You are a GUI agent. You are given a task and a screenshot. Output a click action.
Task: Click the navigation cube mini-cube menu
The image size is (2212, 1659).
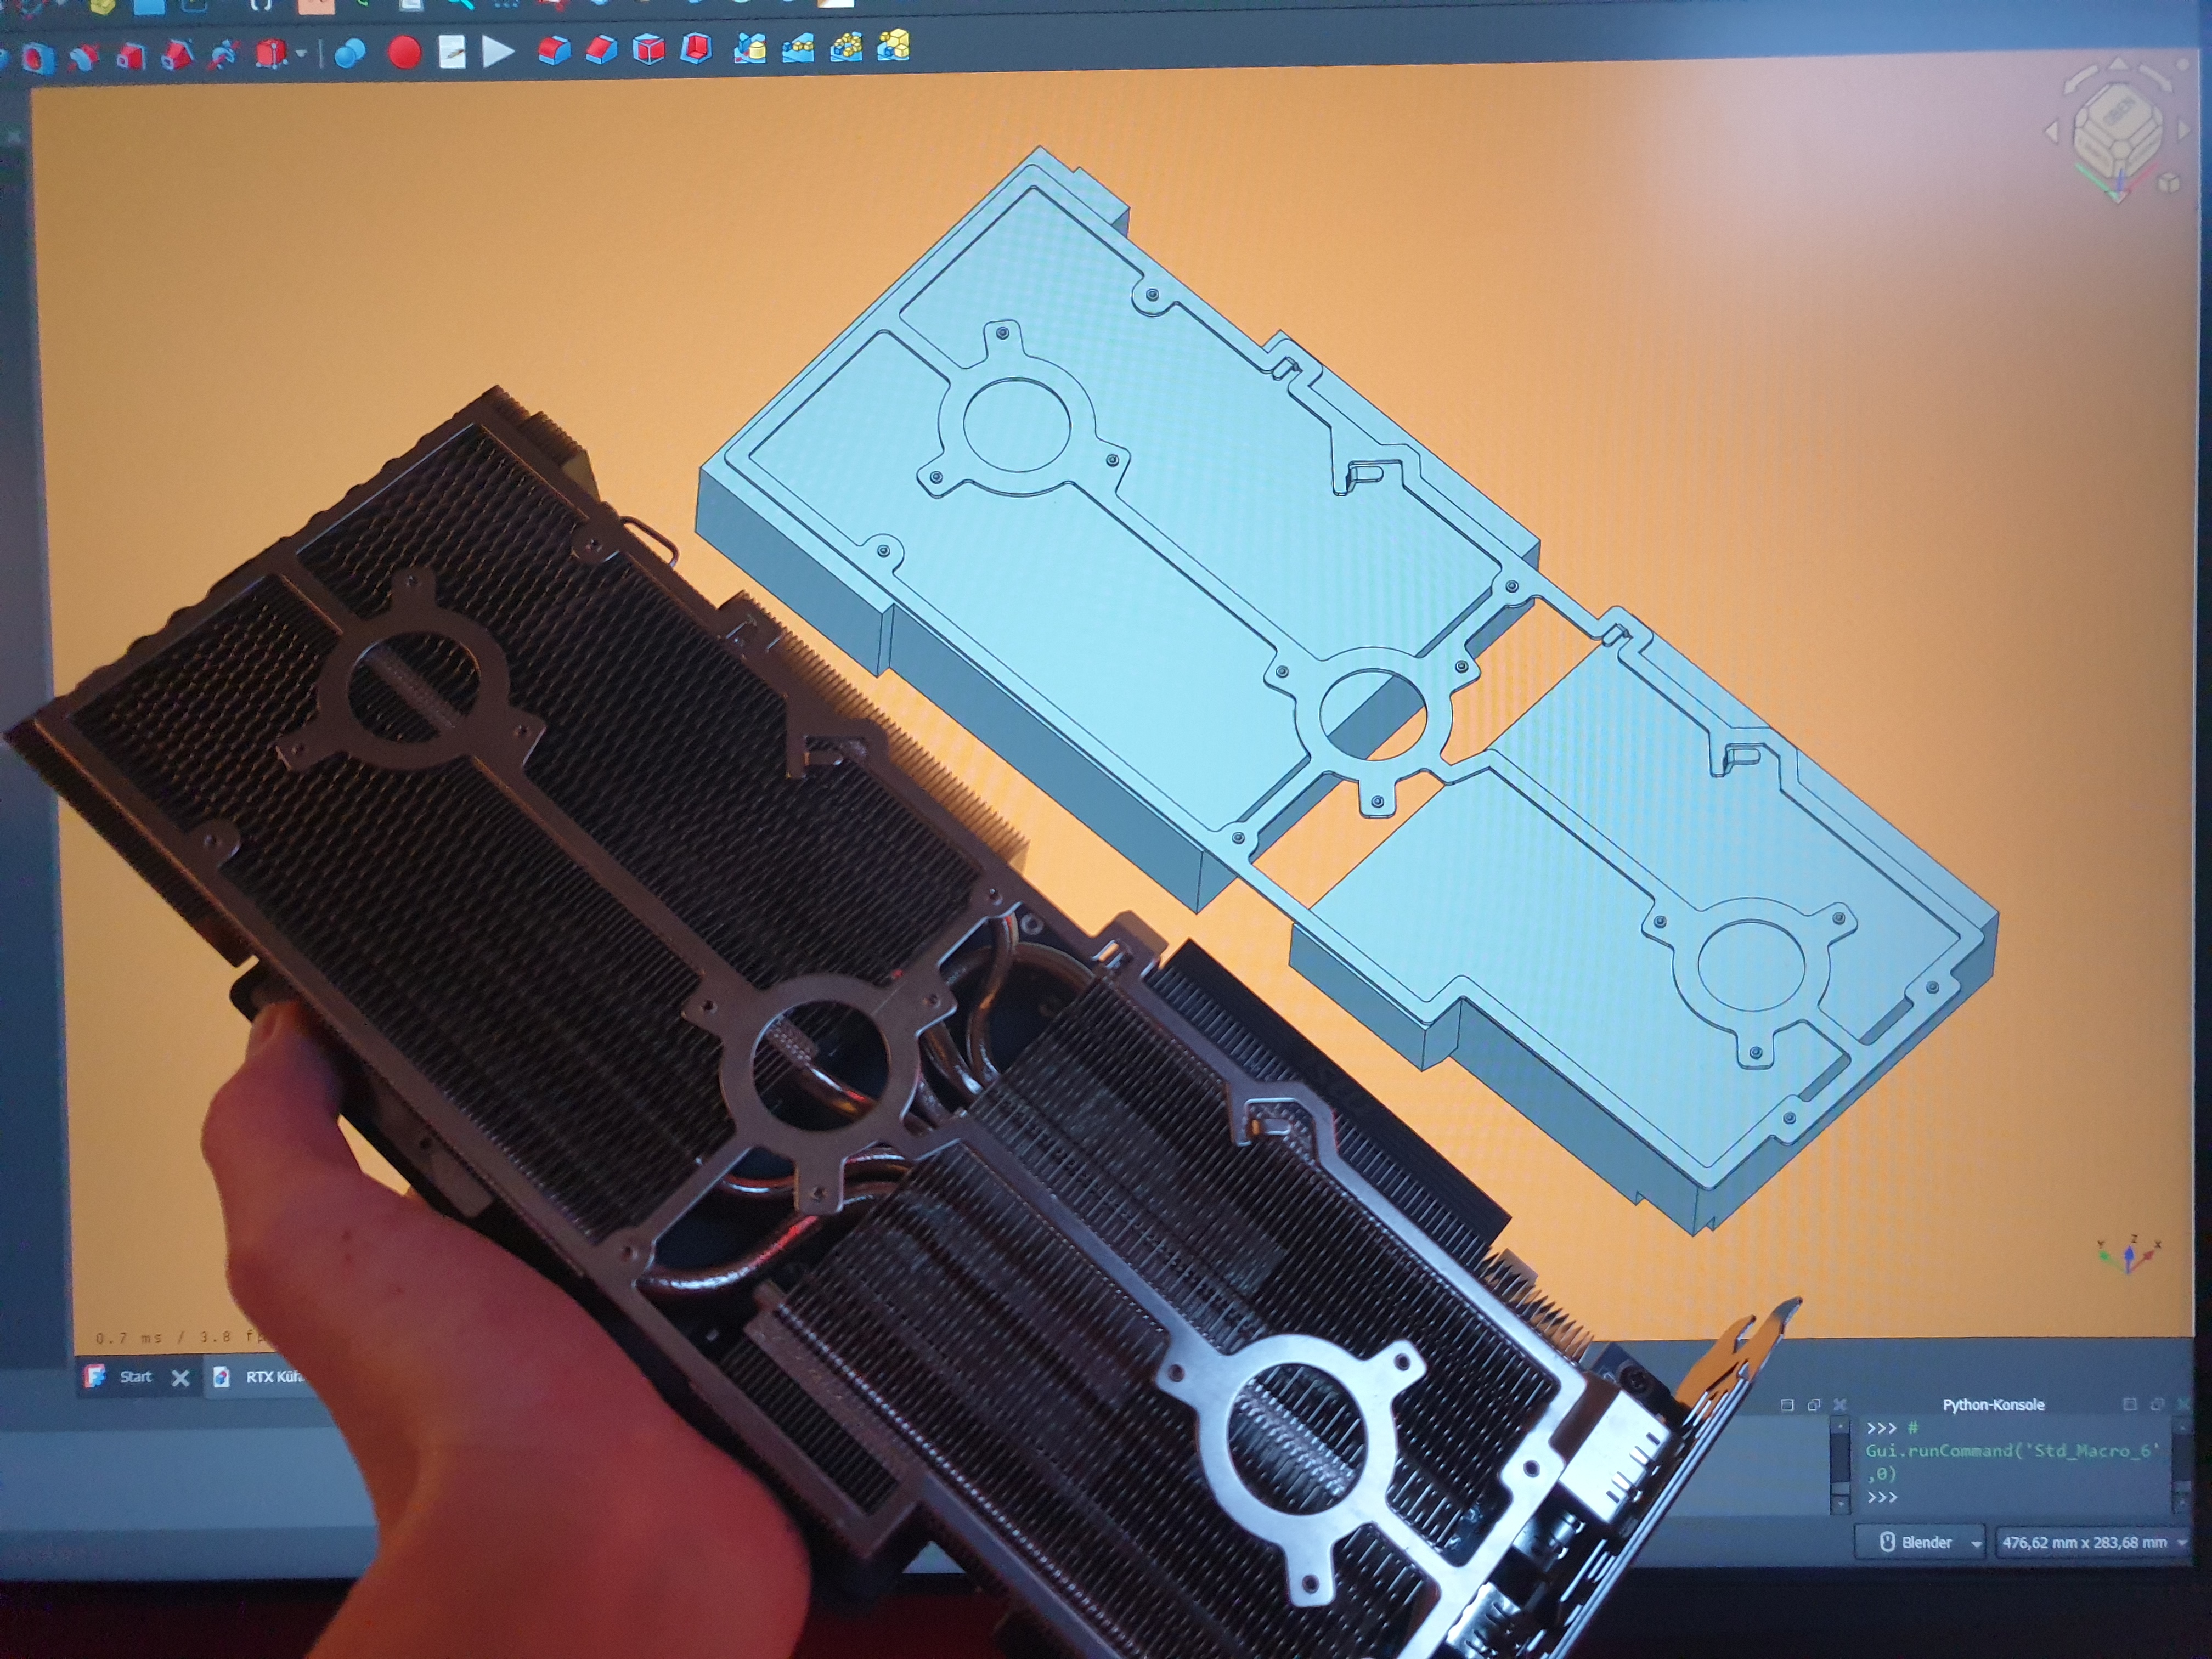[x=2168, y=183]
